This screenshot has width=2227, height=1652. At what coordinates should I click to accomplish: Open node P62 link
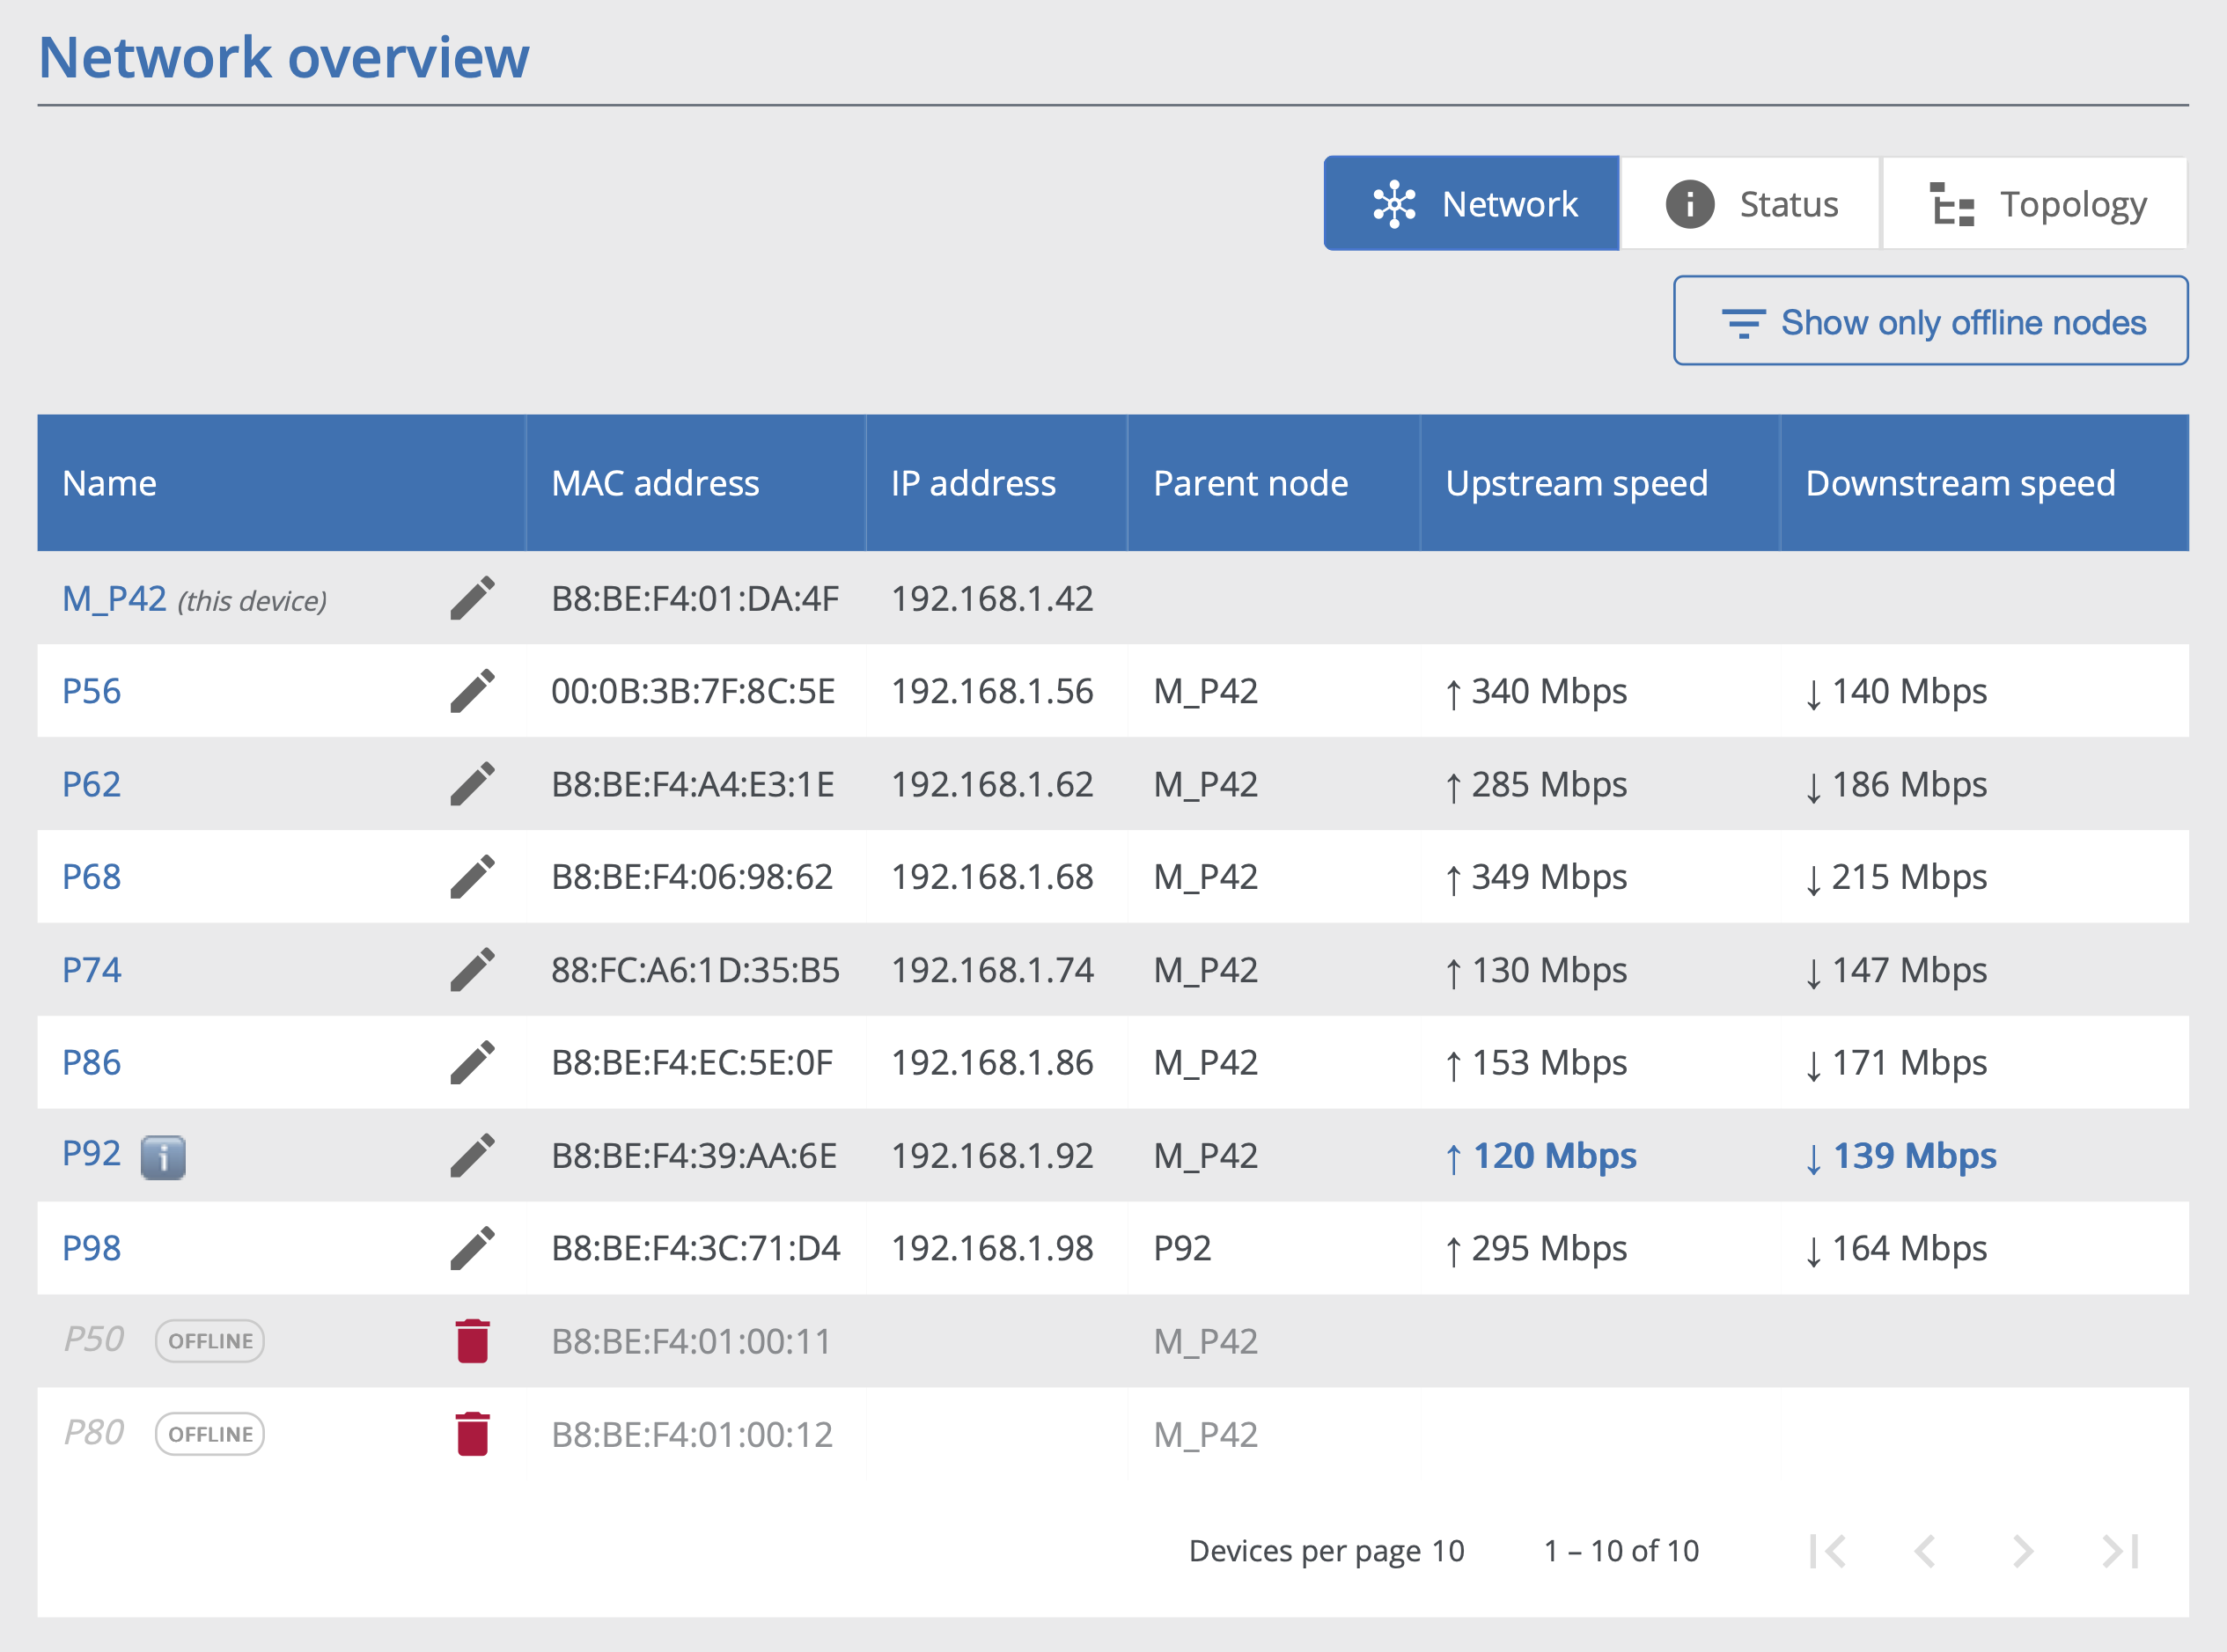[x=91, y=784]
